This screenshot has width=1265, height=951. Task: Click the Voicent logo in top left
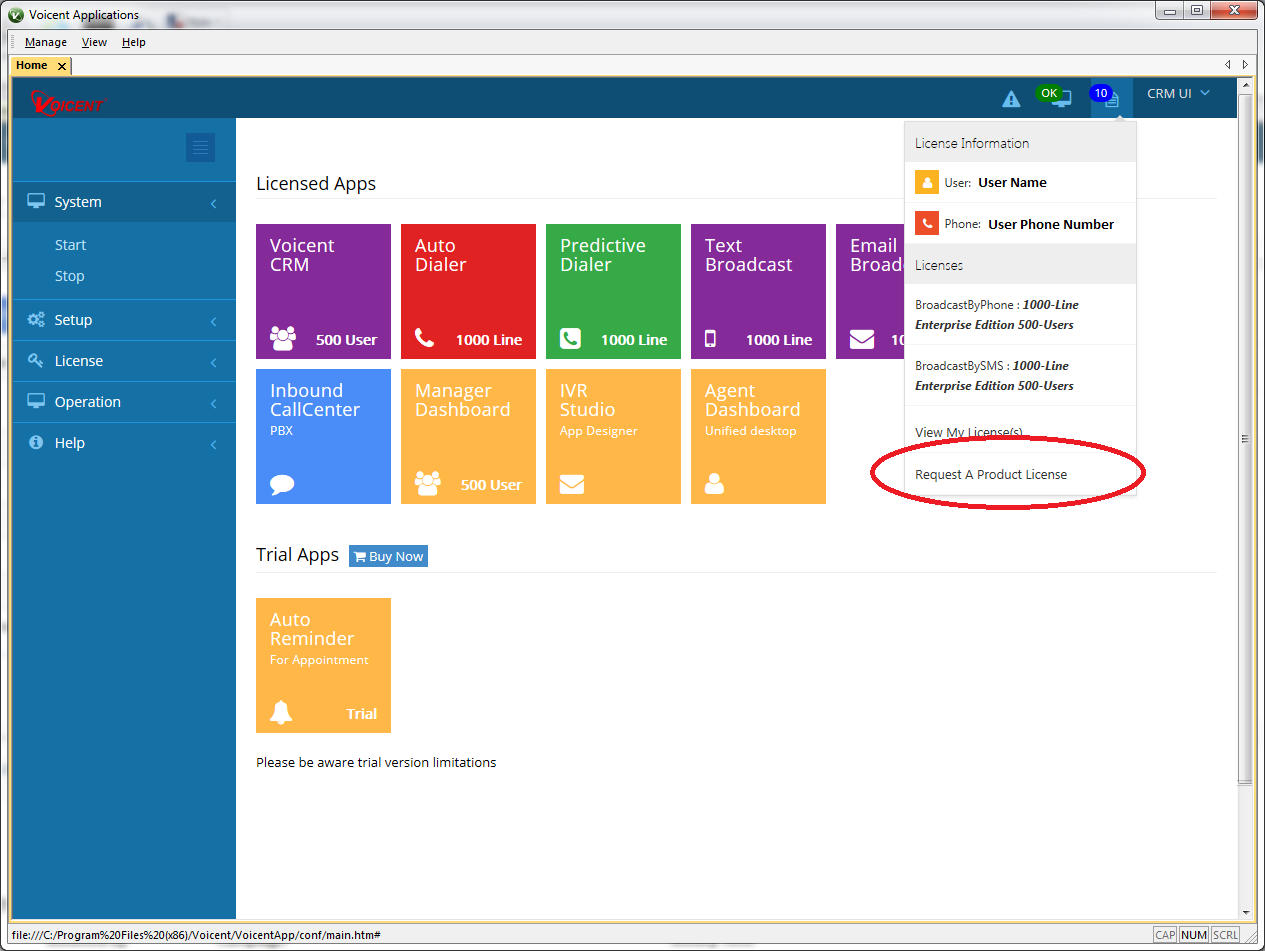(x=68, y=102)
